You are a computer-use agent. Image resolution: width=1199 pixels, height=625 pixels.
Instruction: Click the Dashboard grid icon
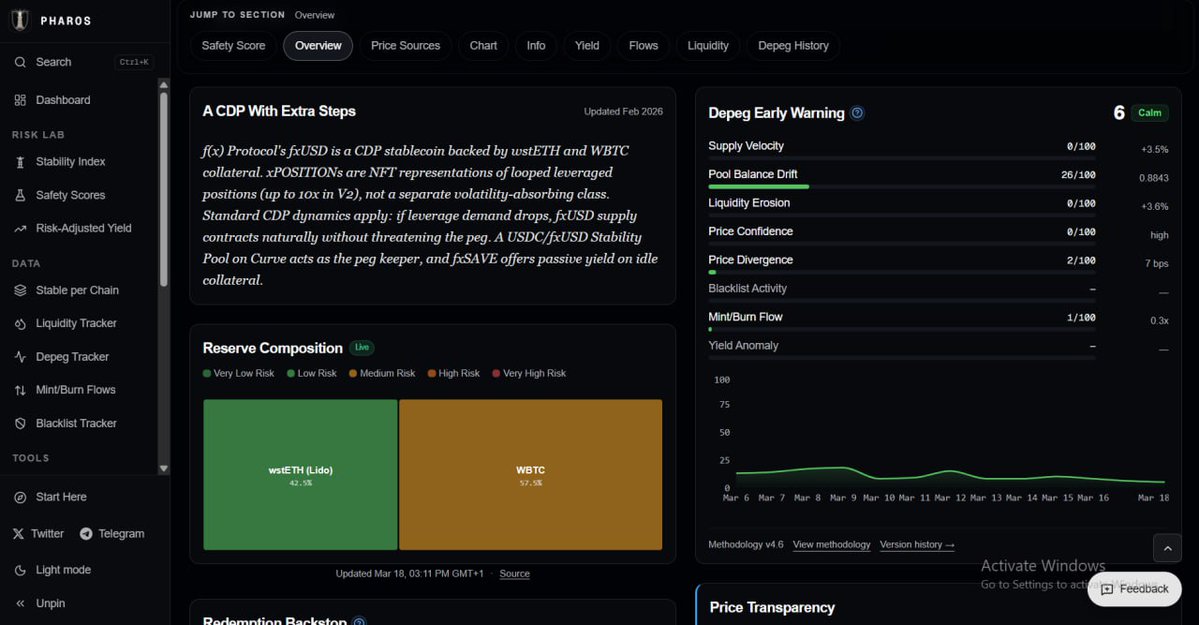coord(21,100)
